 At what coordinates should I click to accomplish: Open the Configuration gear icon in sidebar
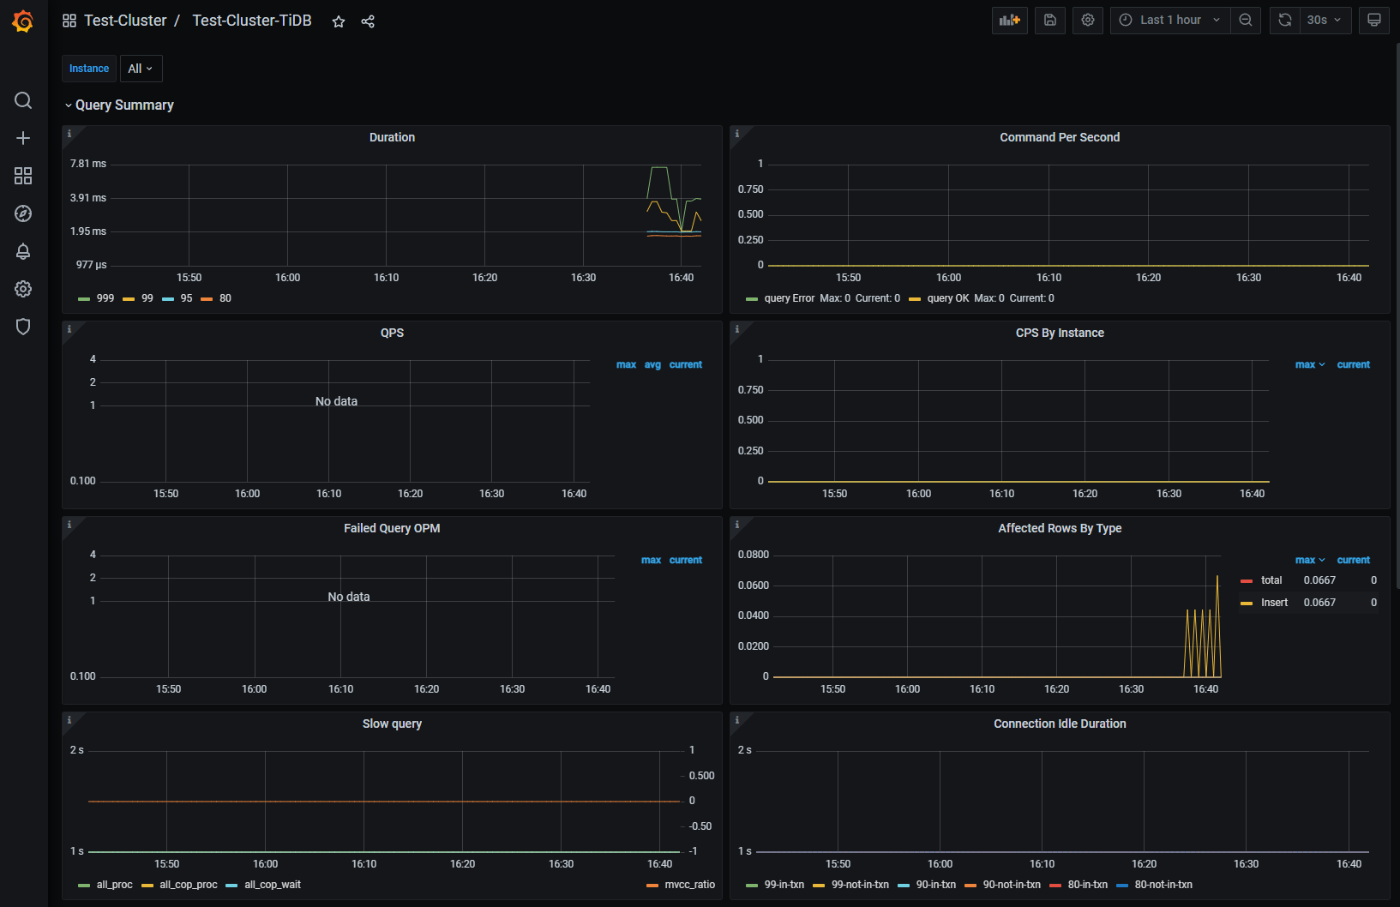(x=23, y=289)
